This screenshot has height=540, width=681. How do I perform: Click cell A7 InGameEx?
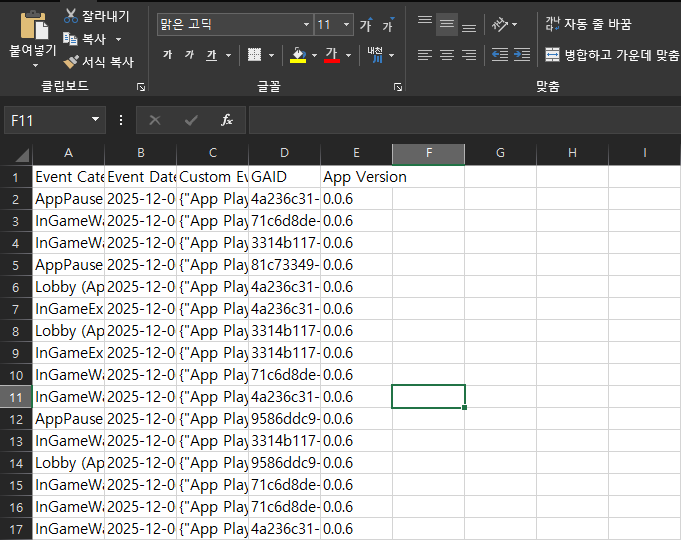click(69, 309)
